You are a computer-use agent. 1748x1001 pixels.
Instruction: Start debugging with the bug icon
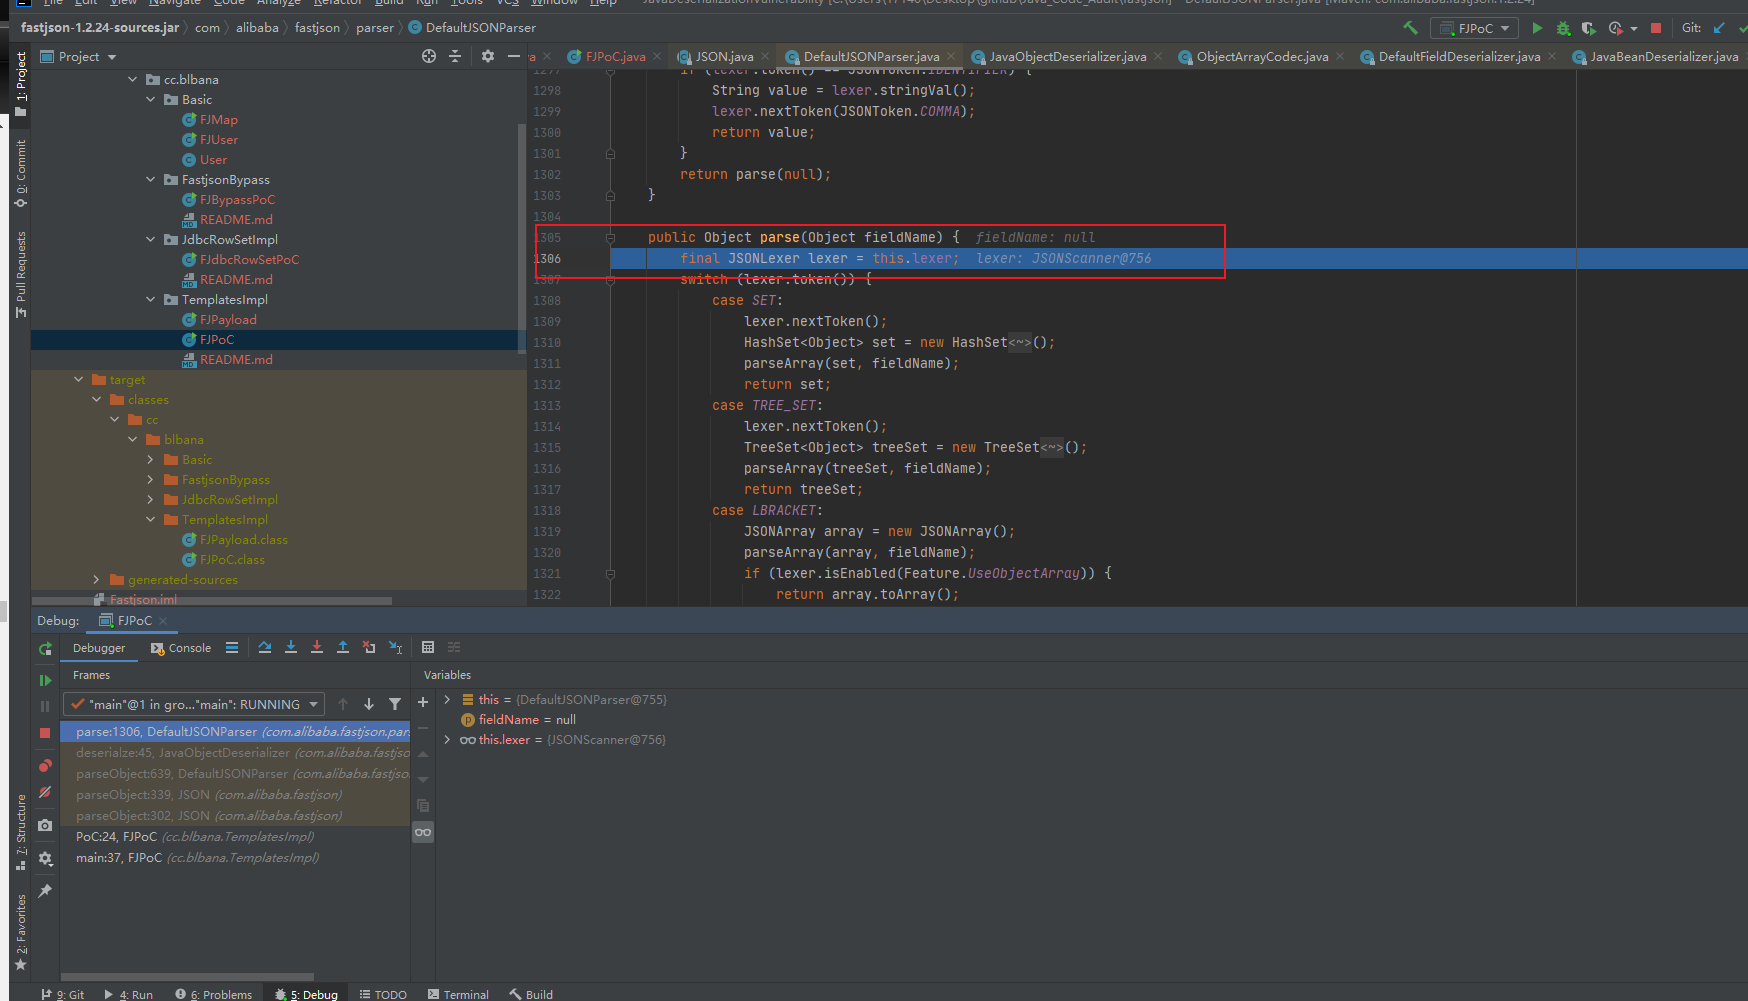[1563, 28]
